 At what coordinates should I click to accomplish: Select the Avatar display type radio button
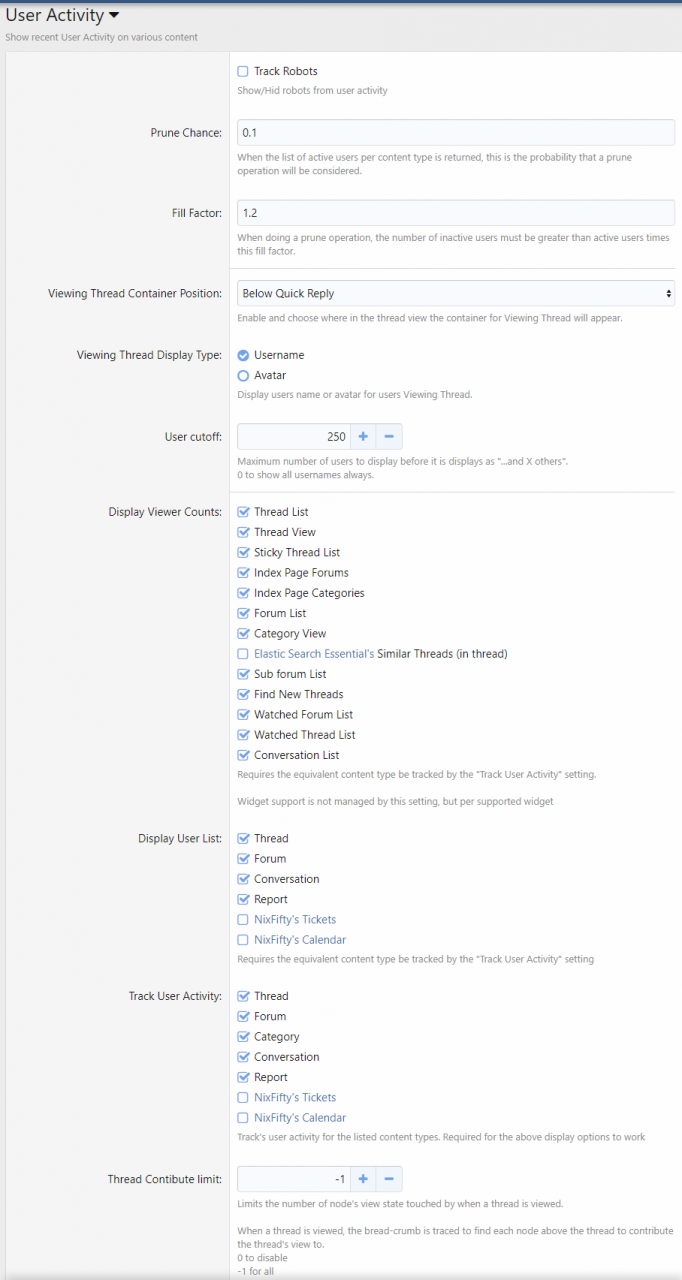(243, 375)
